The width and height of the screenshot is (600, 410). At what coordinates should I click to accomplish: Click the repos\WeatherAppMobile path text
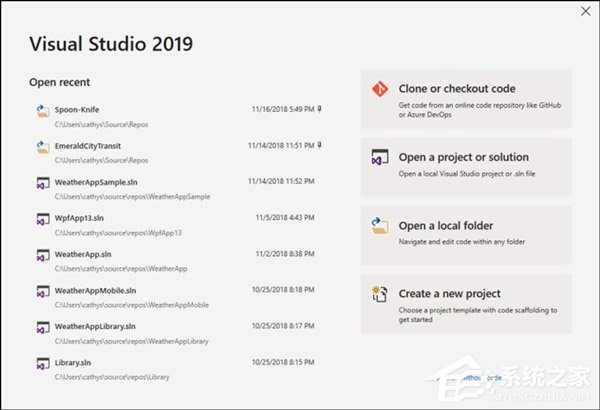132,305
